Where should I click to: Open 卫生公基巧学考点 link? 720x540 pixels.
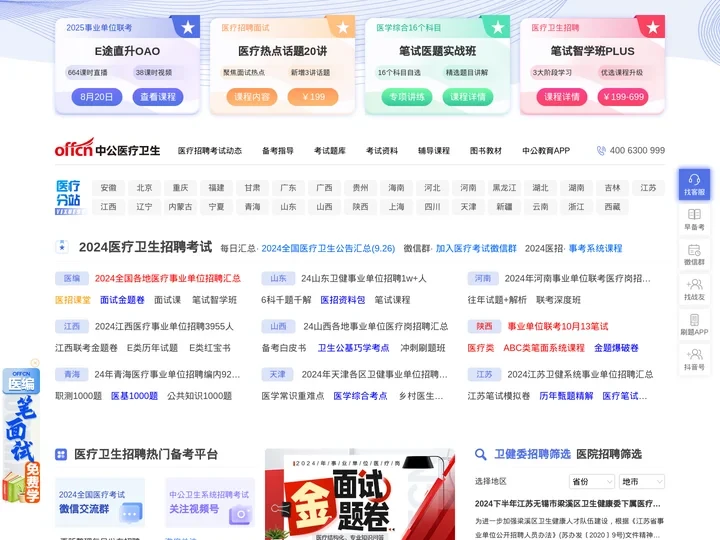coord(354,348)
